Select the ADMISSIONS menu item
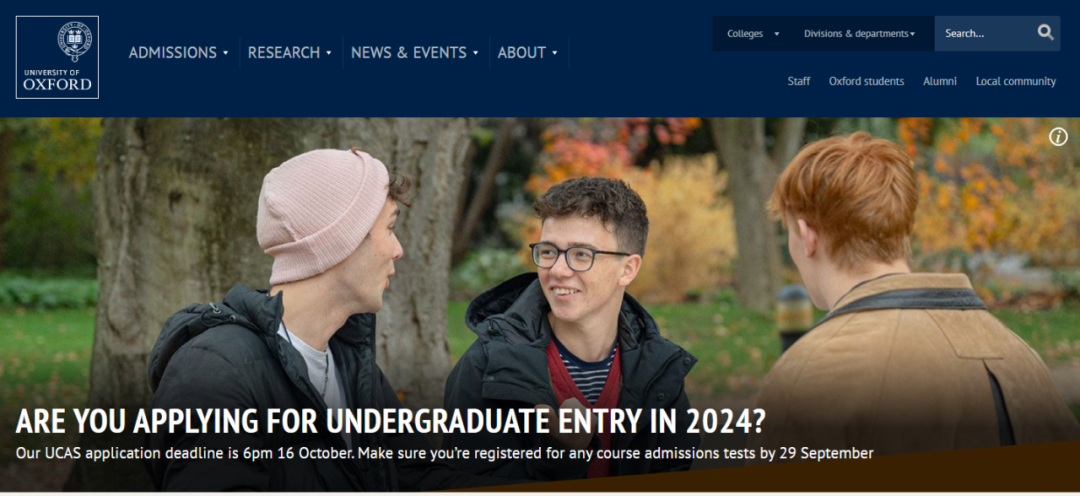Screen dimensions: 1080x496 (173, 52)
